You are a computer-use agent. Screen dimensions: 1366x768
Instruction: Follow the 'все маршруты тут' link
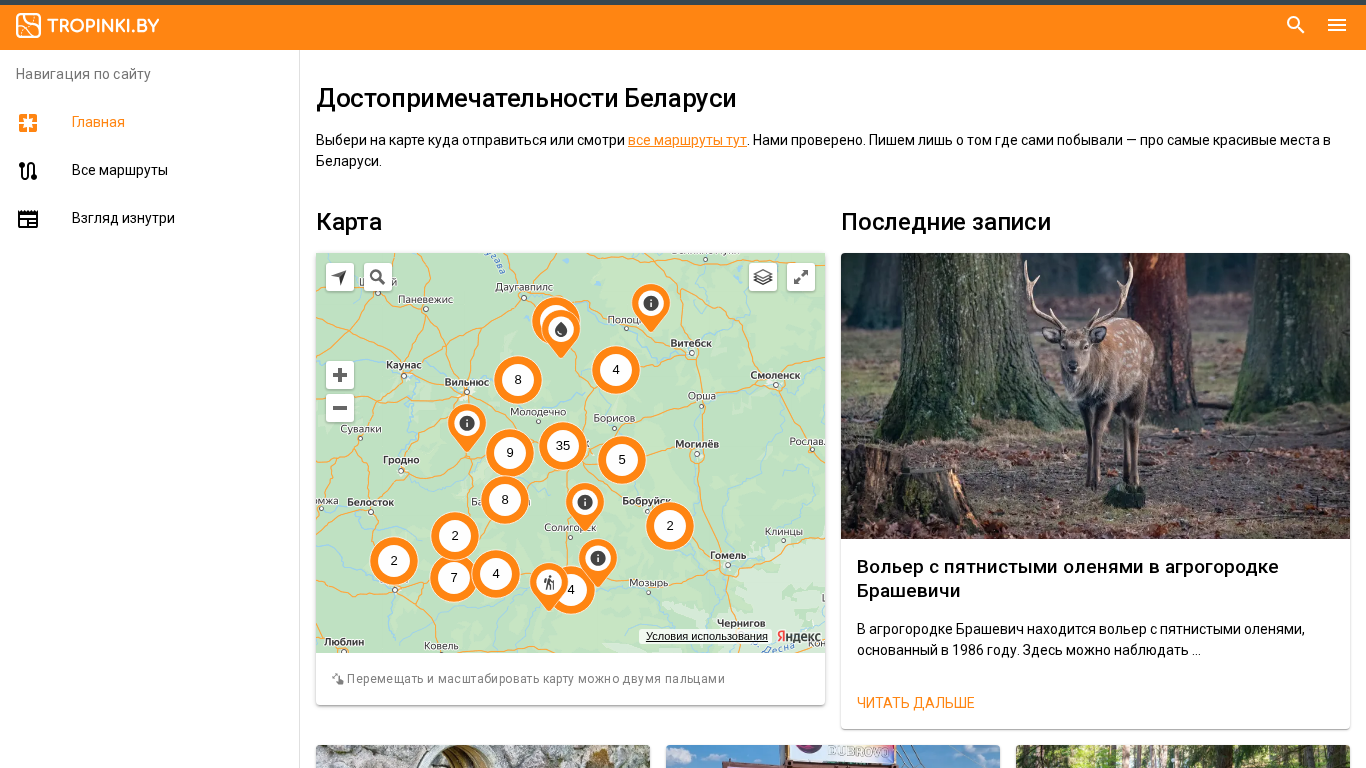[686, 140]
